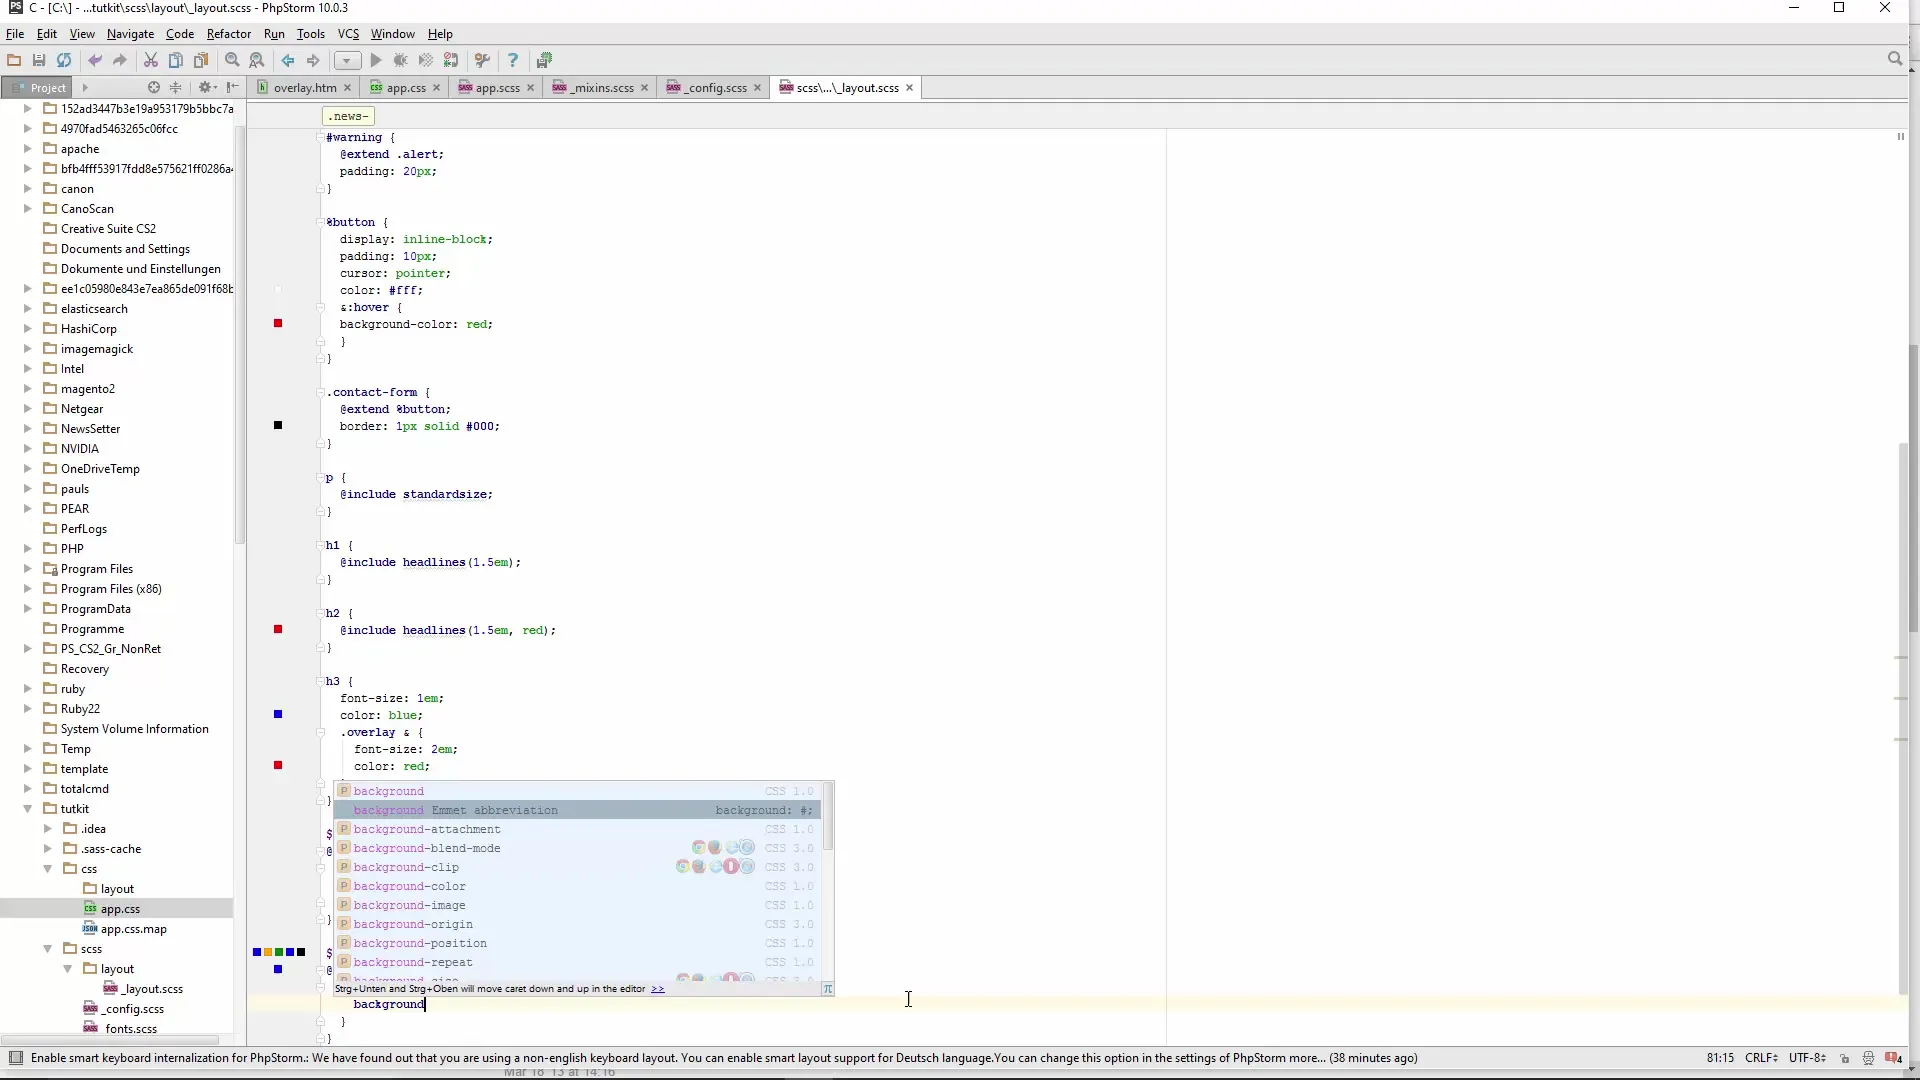The width and height of the screenshot is (1920, 1080).
Task: Choose the background Emmet abbreviation suggestion
Action: click(578, 810)
